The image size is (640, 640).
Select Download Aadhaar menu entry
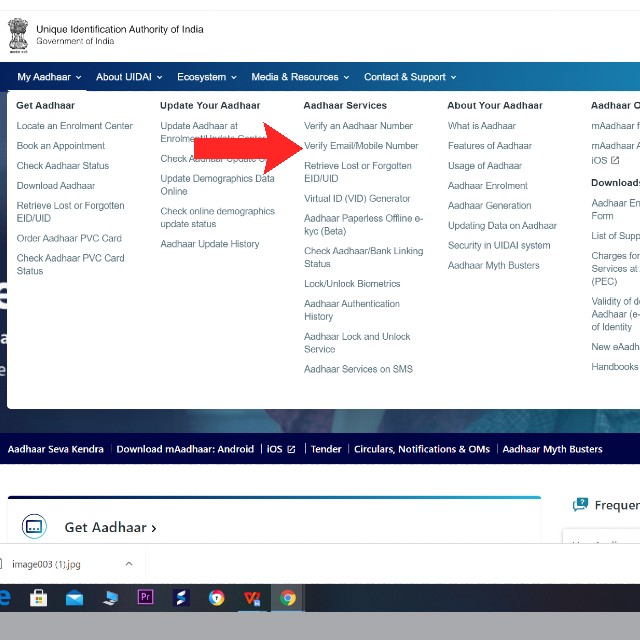56,186
